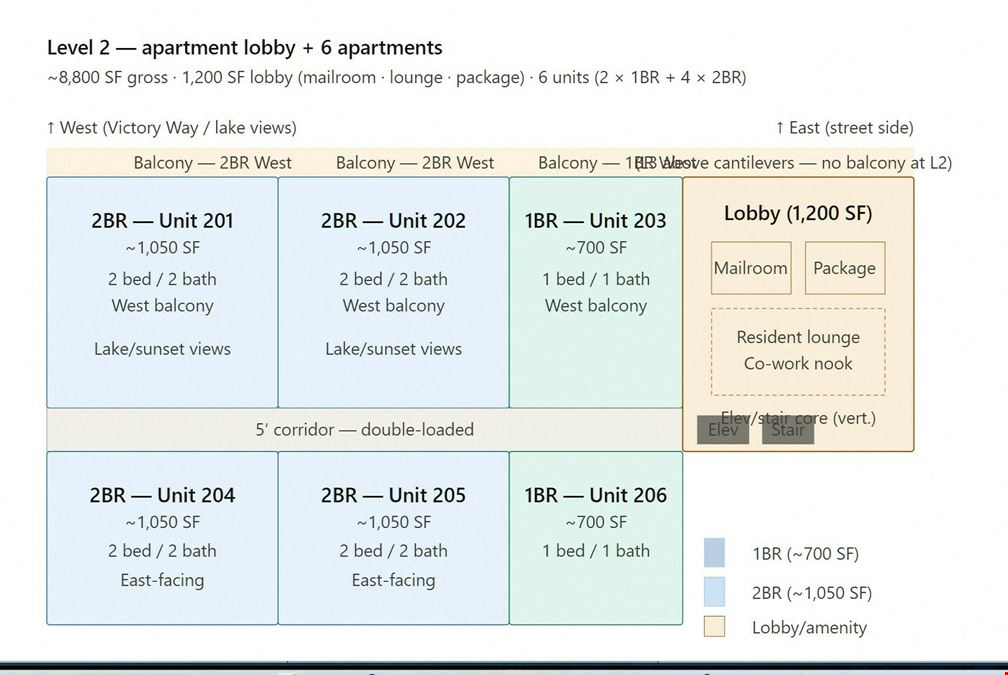Select the Elev box in the core
Image resolution: width=1008 pixels, height=675 pixels.
[723, 429]
